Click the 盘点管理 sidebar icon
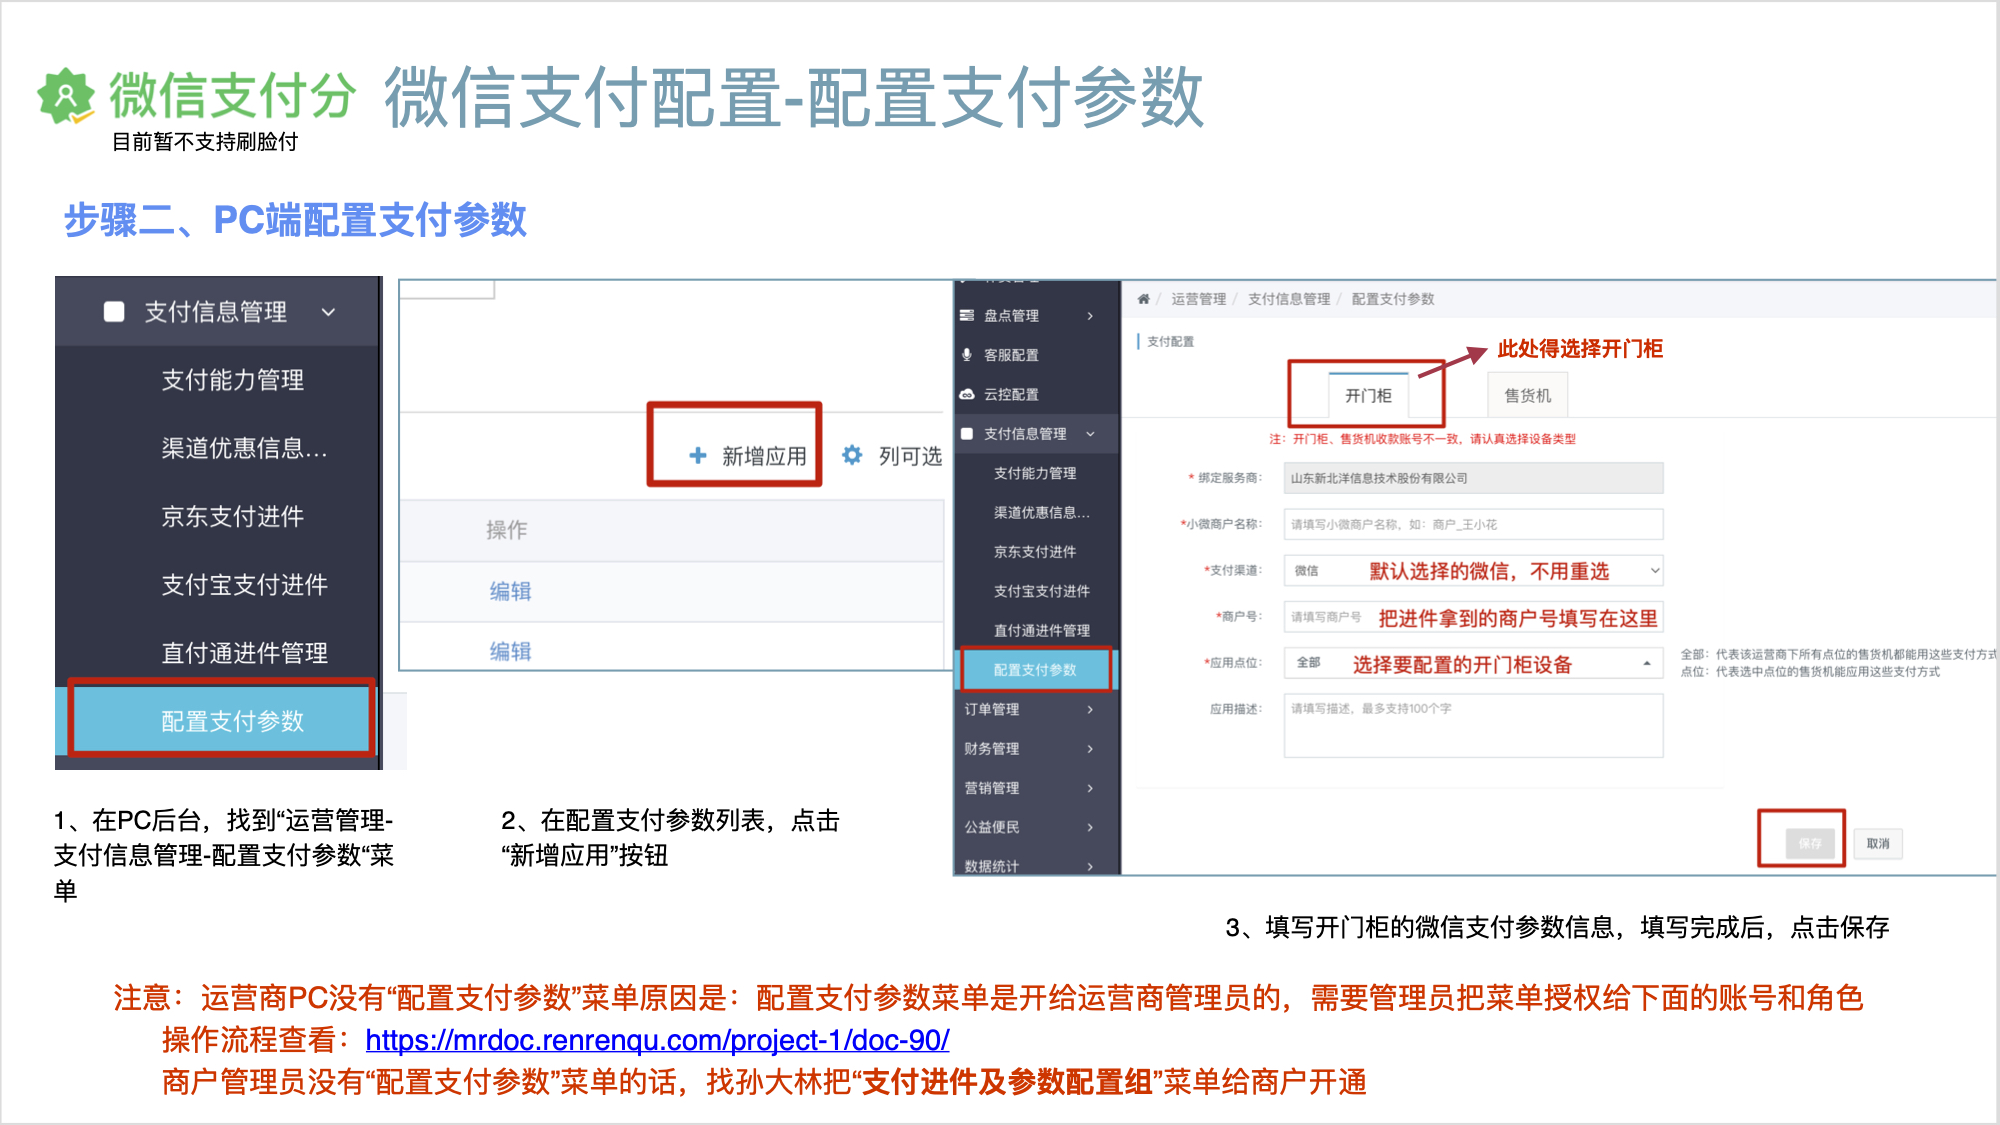 (967, 315)
